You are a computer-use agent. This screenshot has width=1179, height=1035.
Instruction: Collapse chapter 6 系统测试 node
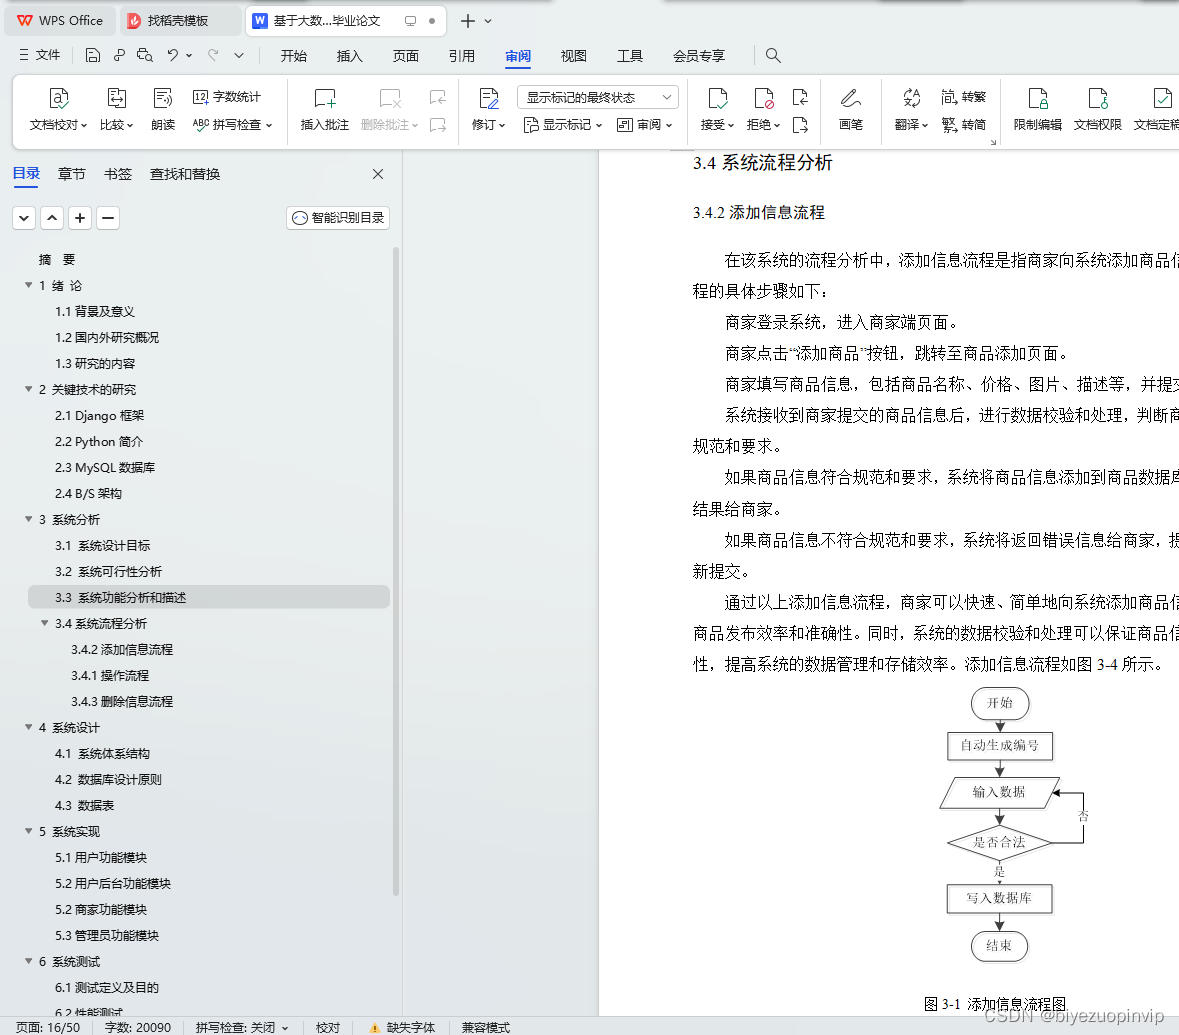(29, 961)
